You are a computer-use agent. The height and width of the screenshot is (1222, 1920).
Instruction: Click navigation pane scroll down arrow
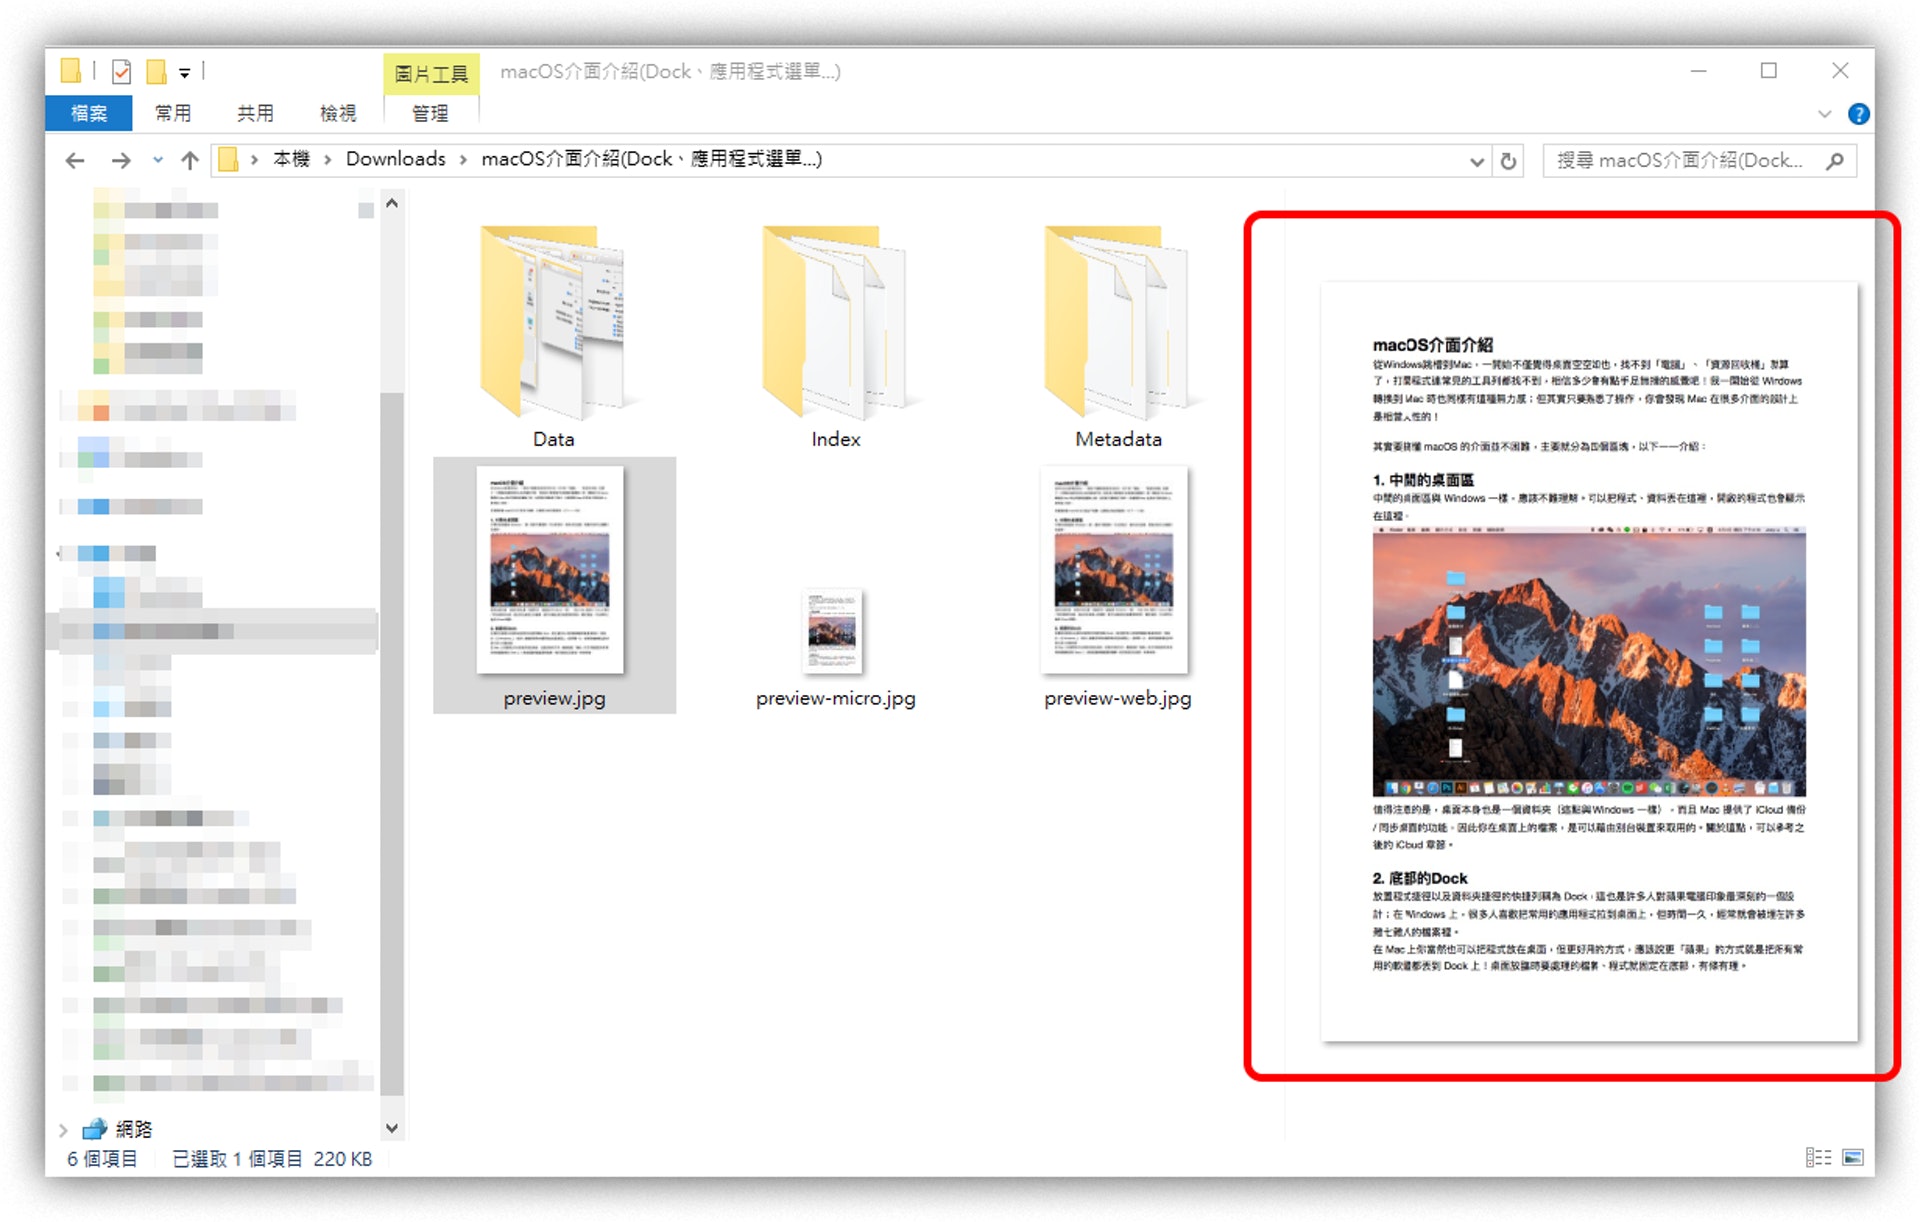(392, 1128)
